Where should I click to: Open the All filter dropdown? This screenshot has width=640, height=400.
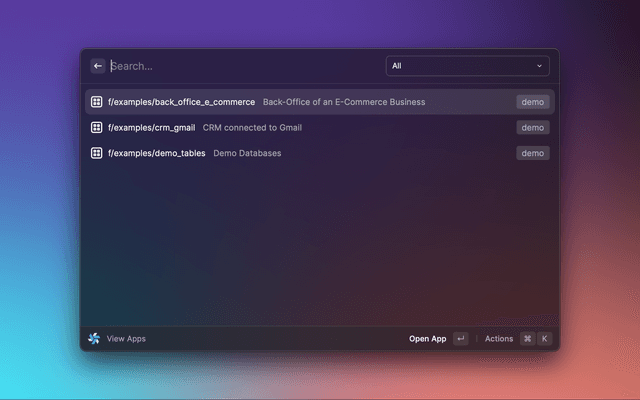(x=466, y=66)
